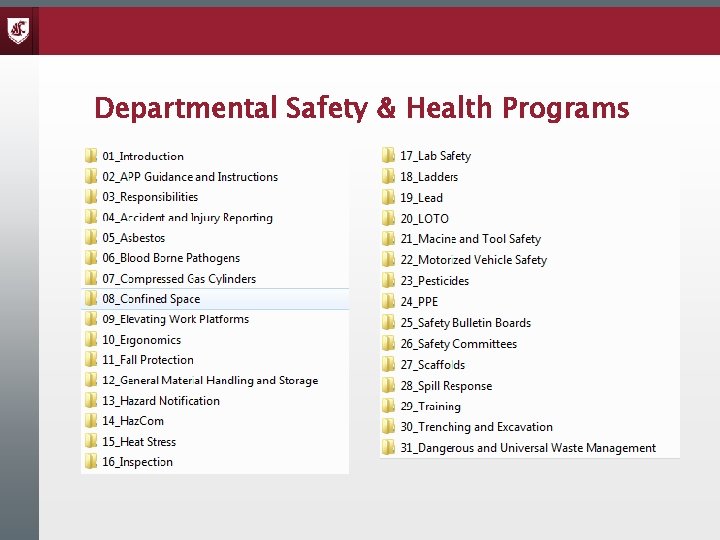
Task: Click folder icon beside 23_Pesticides
Action: (388, 281)
